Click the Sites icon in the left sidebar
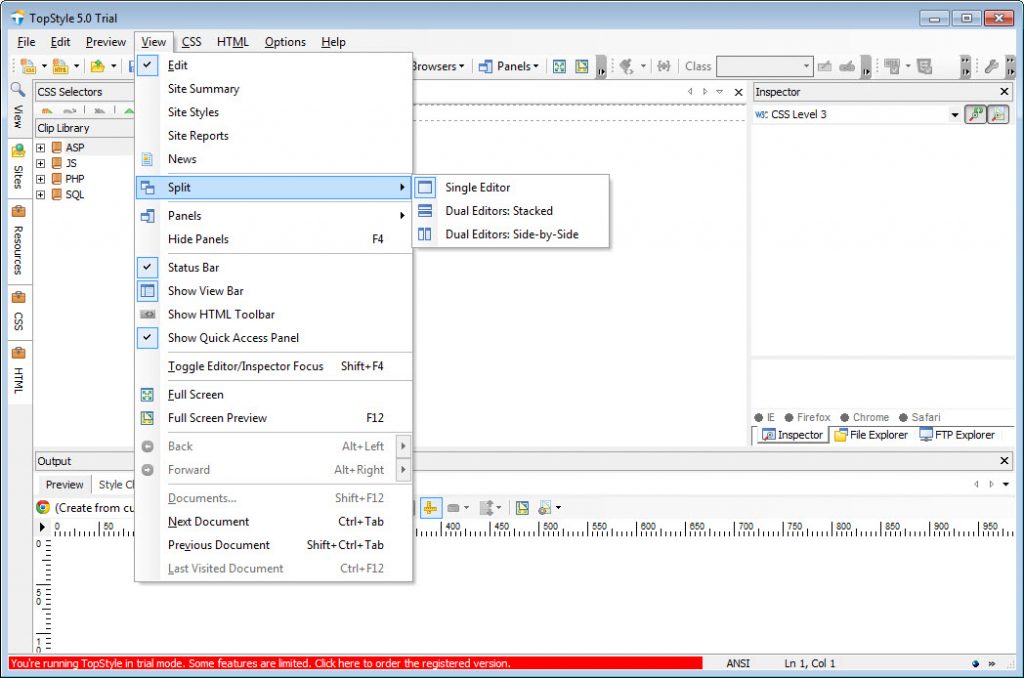 tap(18, 152)
